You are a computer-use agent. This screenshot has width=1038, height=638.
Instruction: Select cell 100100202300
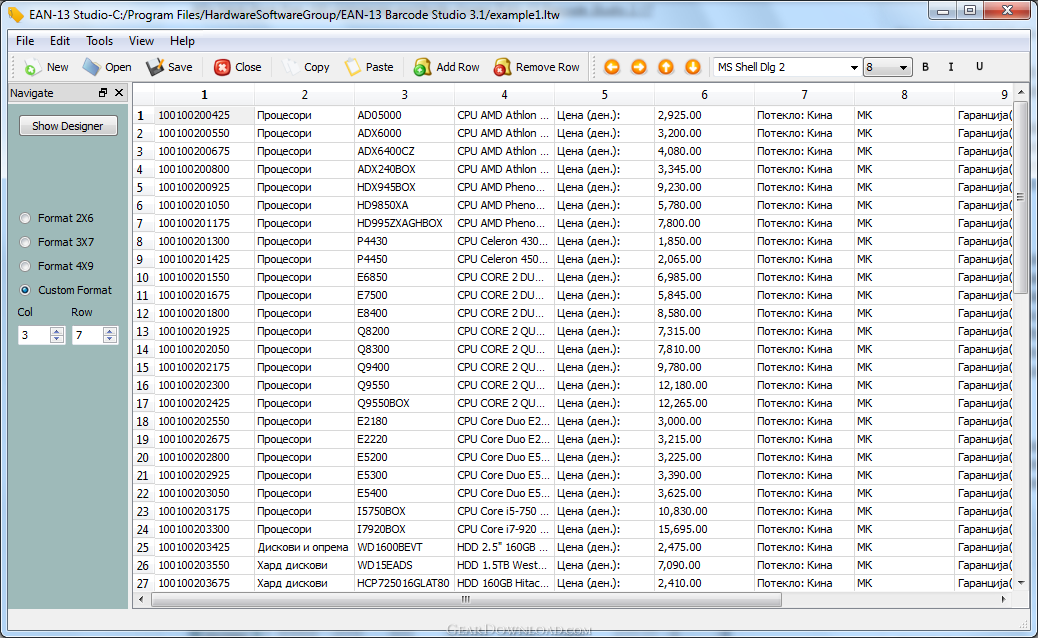(x=205, y=385)
